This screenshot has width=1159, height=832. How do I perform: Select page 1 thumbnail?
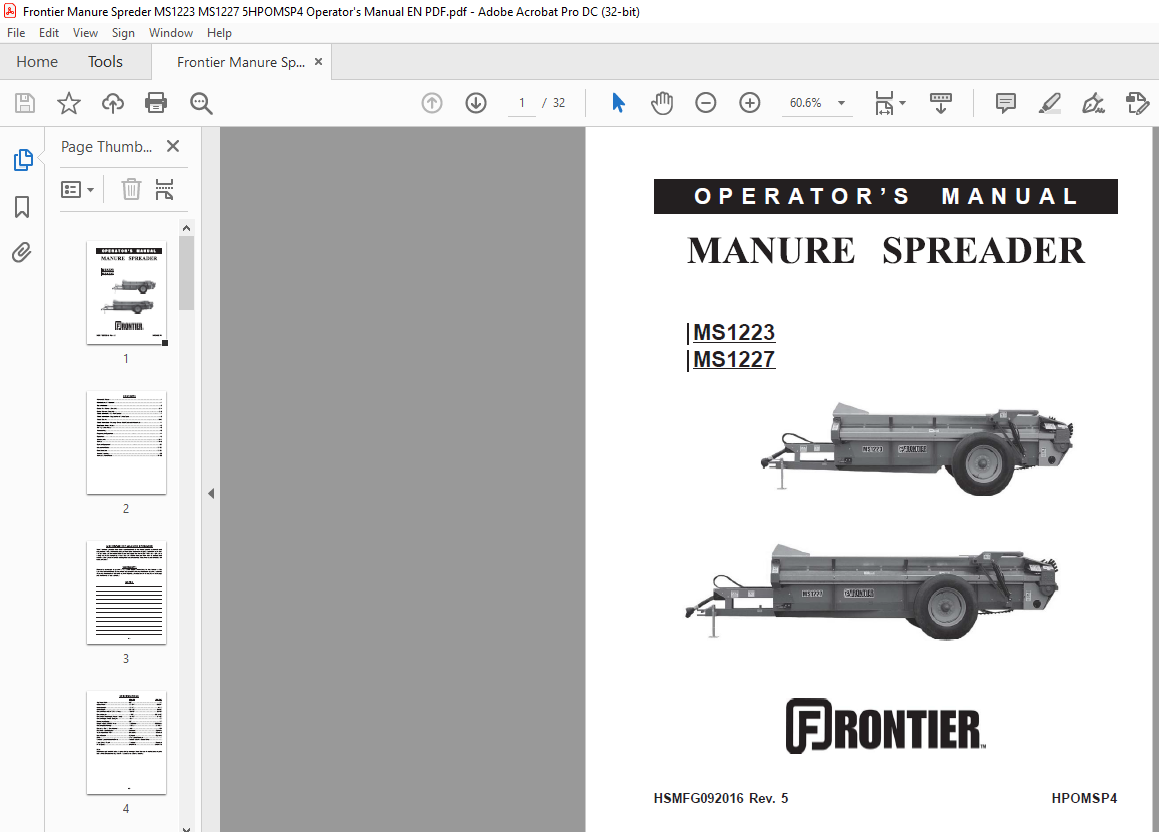(127, 293)
